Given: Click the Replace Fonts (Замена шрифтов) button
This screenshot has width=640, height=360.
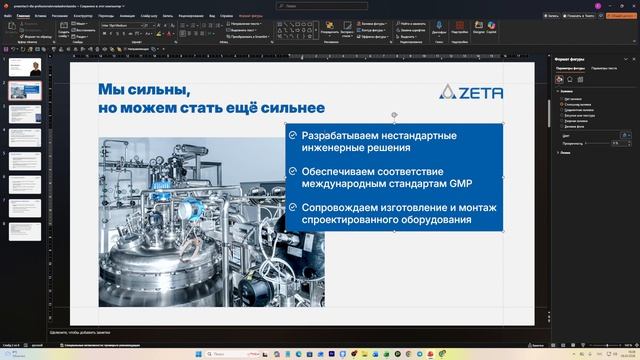Looking at the screenshot, I should coord(411,30).
